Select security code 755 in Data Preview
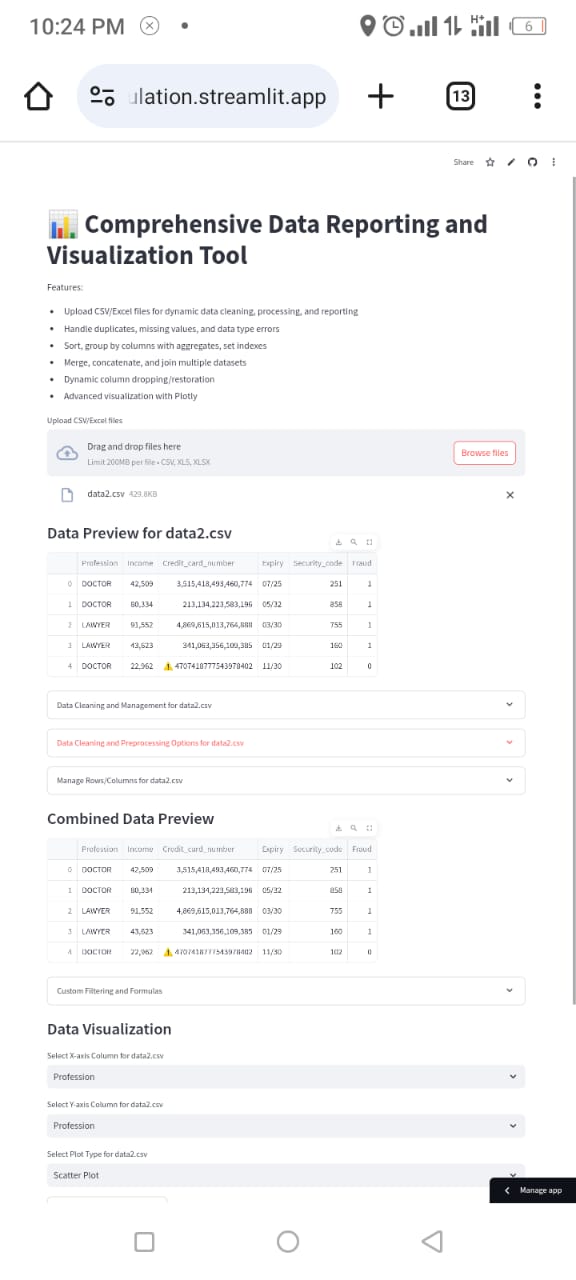The image size is (576, 1280). pyautogui.click(x=318, y=624)
